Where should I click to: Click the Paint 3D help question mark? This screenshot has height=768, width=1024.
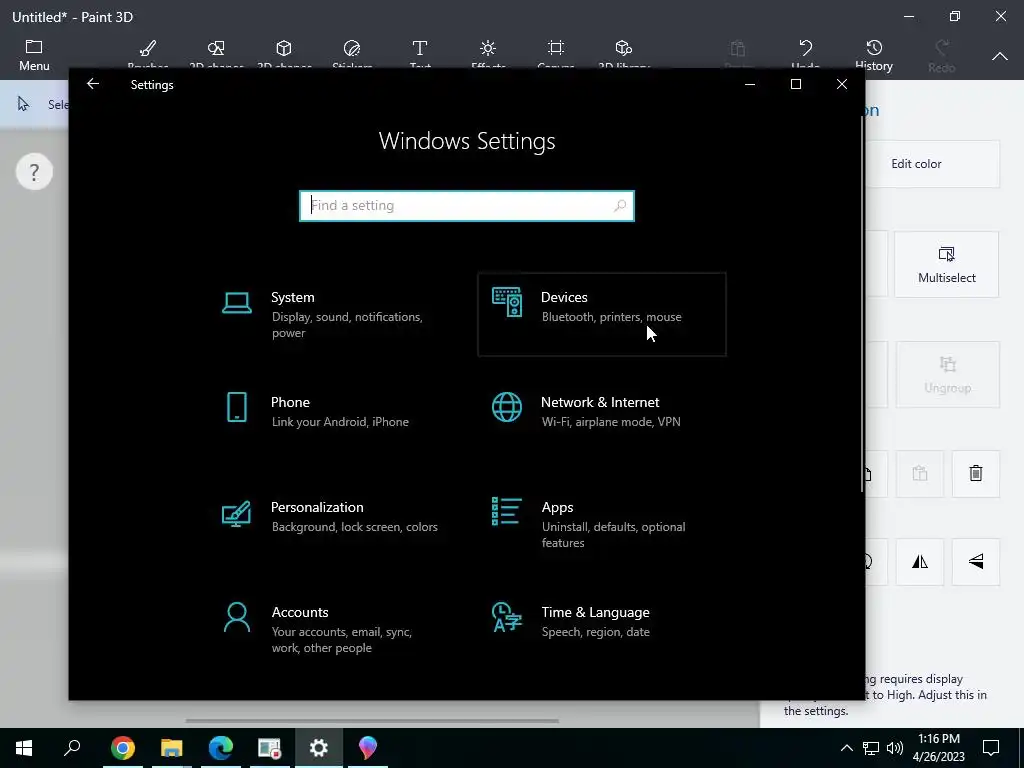click(x=34, y=172)
